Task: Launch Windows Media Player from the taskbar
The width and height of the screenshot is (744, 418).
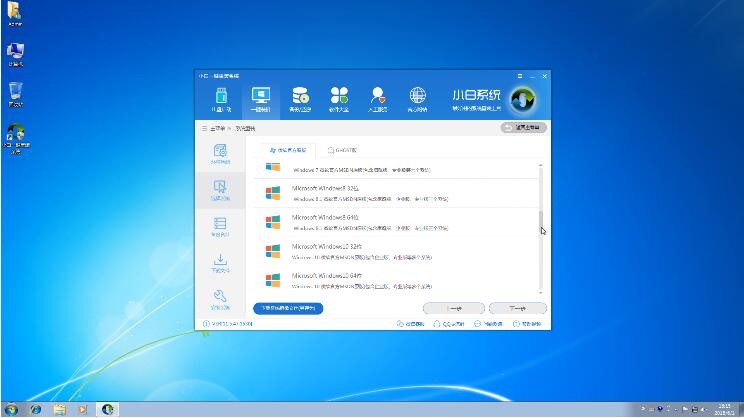Action: coord(83,409)
